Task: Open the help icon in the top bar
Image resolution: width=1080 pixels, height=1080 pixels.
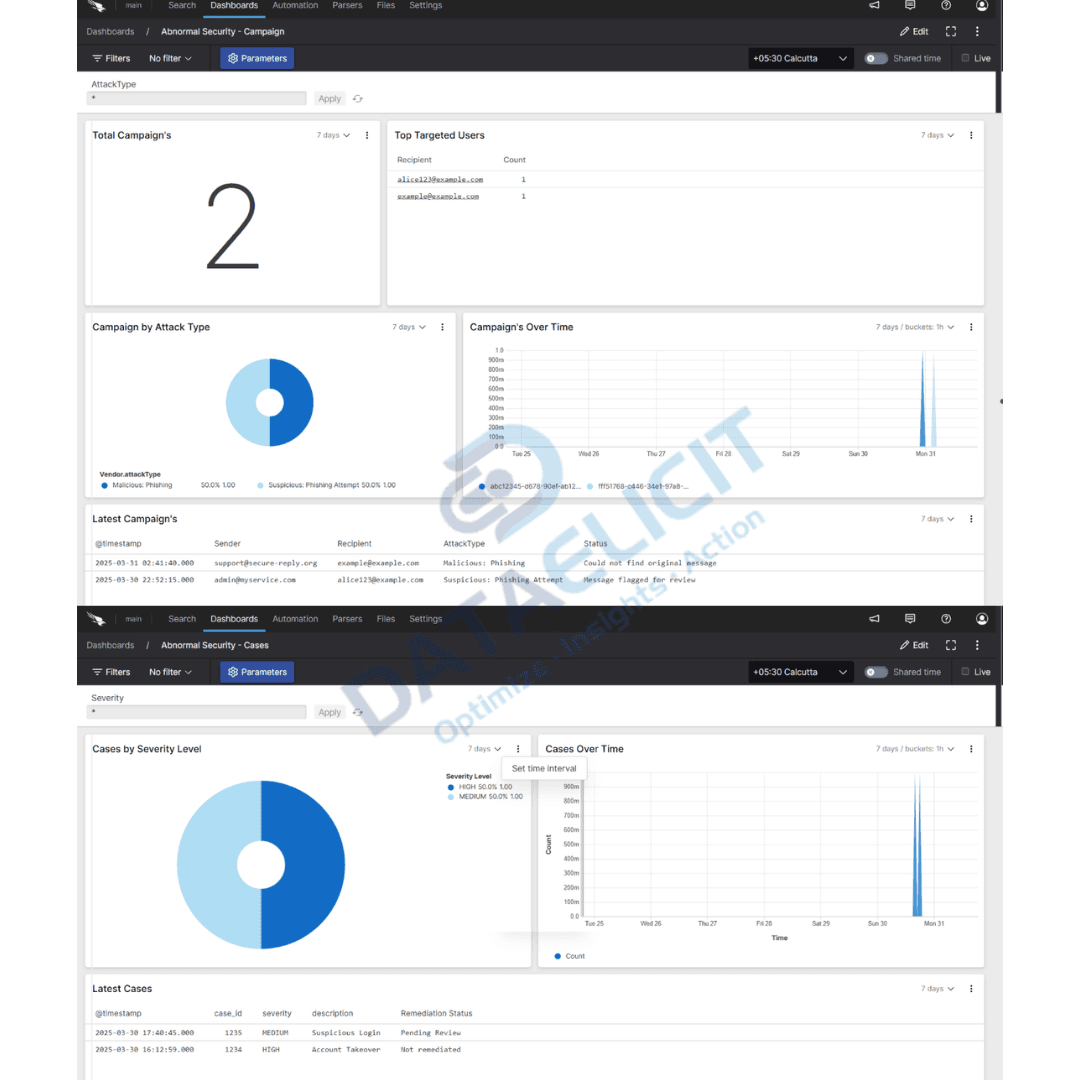Action: coord(945,6)
